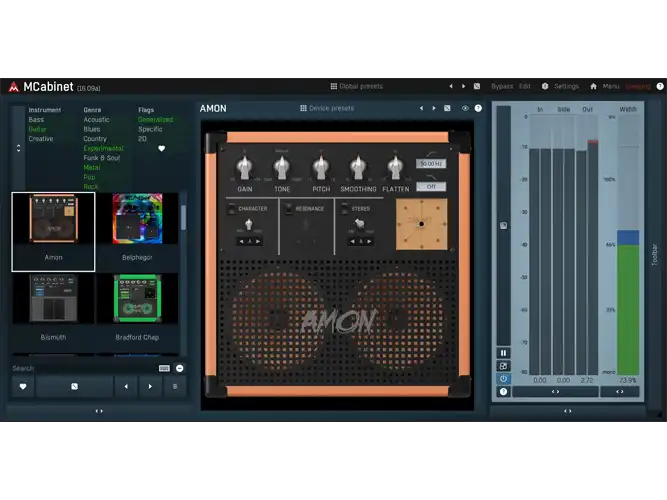
Task: Open the Menu item
Action: [x=611, y=86]
